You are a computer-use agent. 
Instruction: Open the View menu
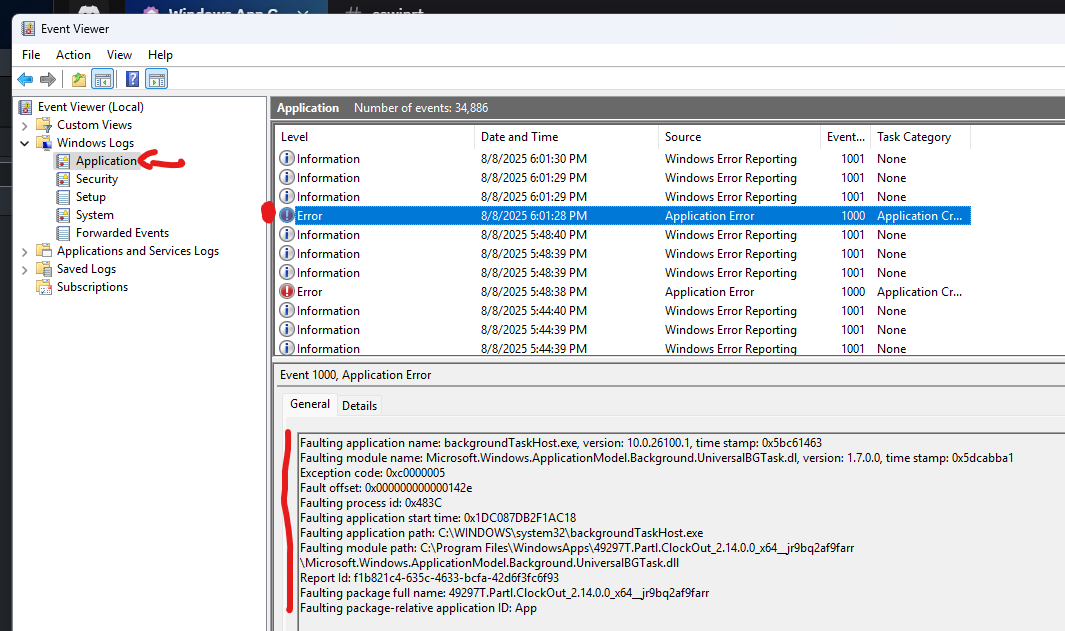[x=119, y=55]
